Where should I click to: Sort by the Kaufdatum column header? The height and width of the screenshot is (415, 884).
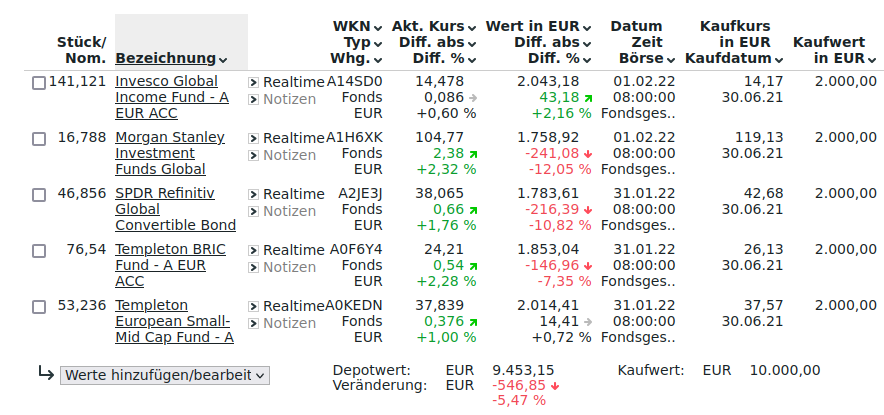(x=729, y=59)
